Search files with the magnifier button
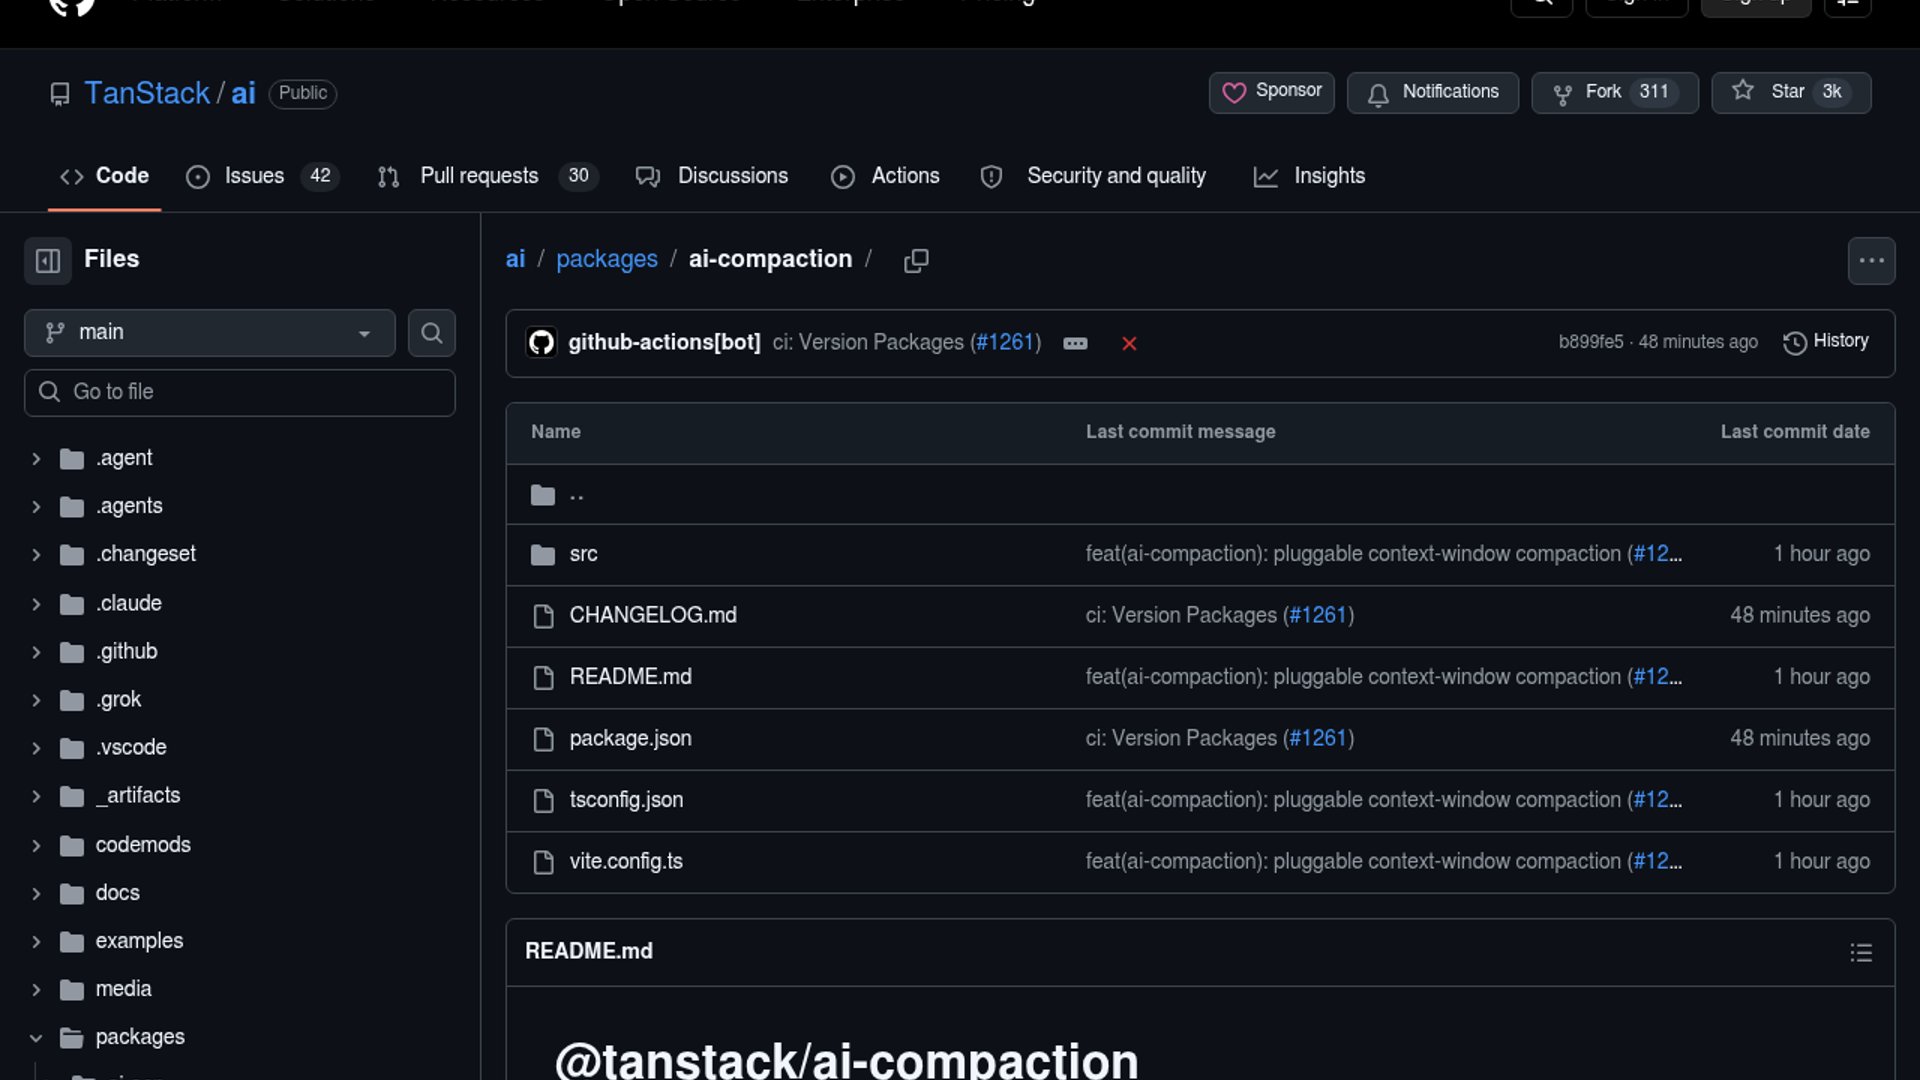Screen dimensions: 1920x1080 (432, 333)
